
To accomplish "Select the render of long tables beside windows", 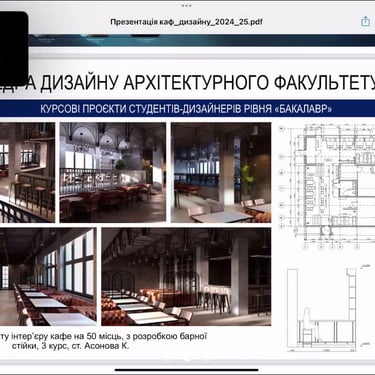I will tap(48, 277).
